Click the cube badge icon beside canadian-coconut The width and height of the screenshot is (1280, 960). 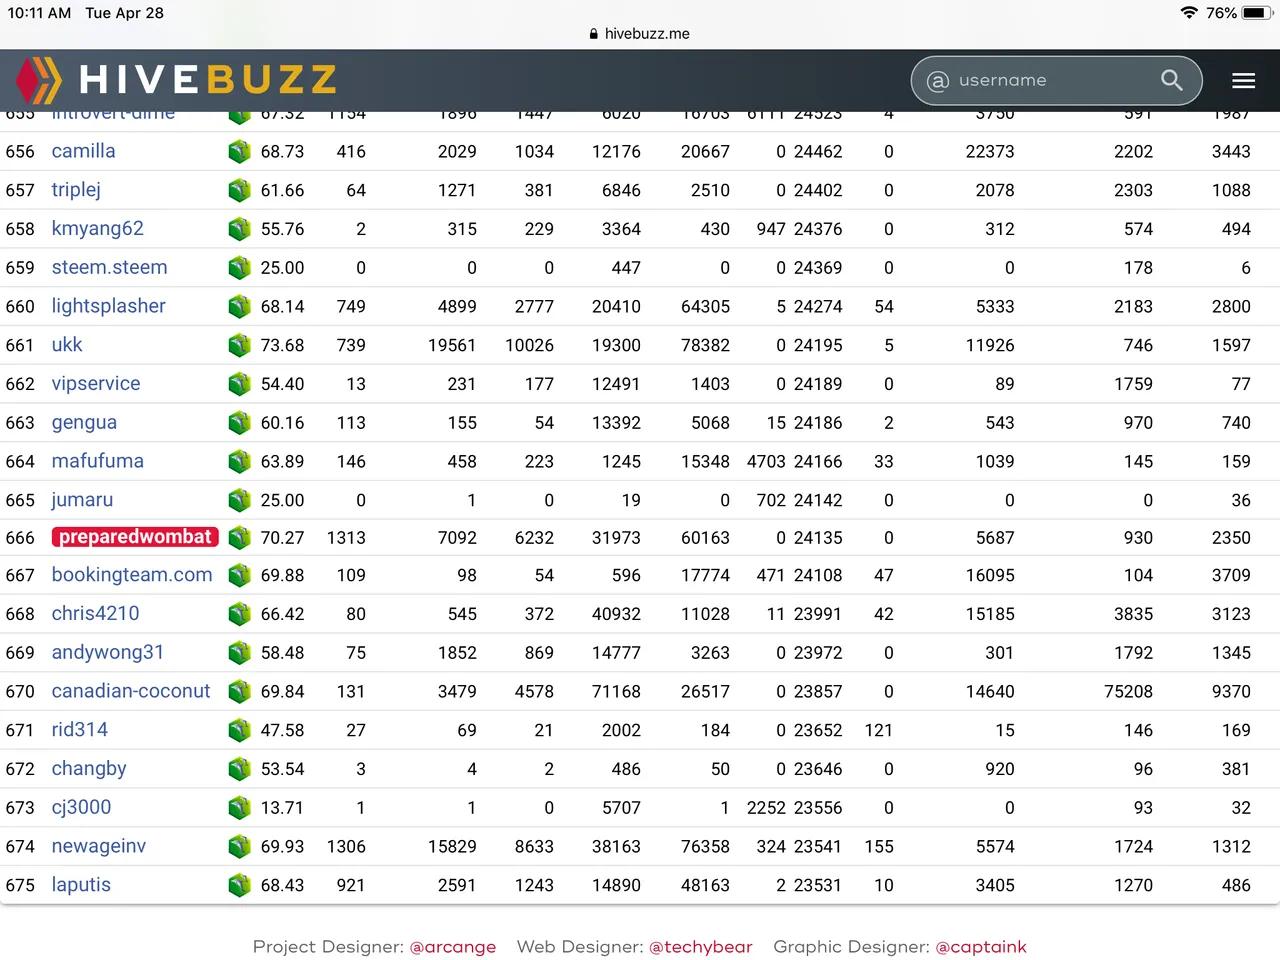(x=240, y=692)
